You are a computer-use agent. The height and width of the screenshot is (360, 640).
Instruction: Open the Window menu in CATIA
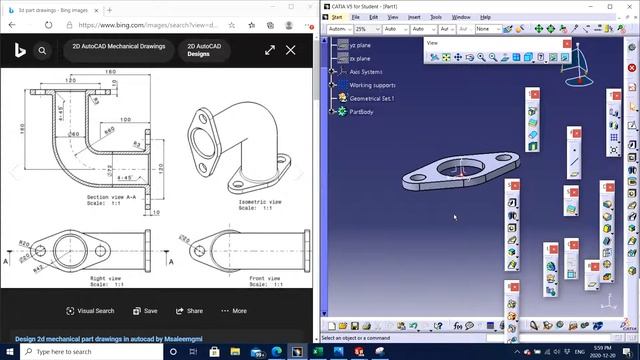tap(461, 17)
